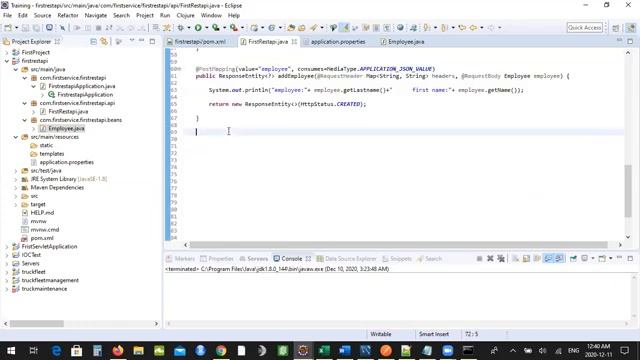This screenshot has height=360, width=640.
Task: Click the Skip All Breakpoints toolbar icon
Action: tap(62, 28)
